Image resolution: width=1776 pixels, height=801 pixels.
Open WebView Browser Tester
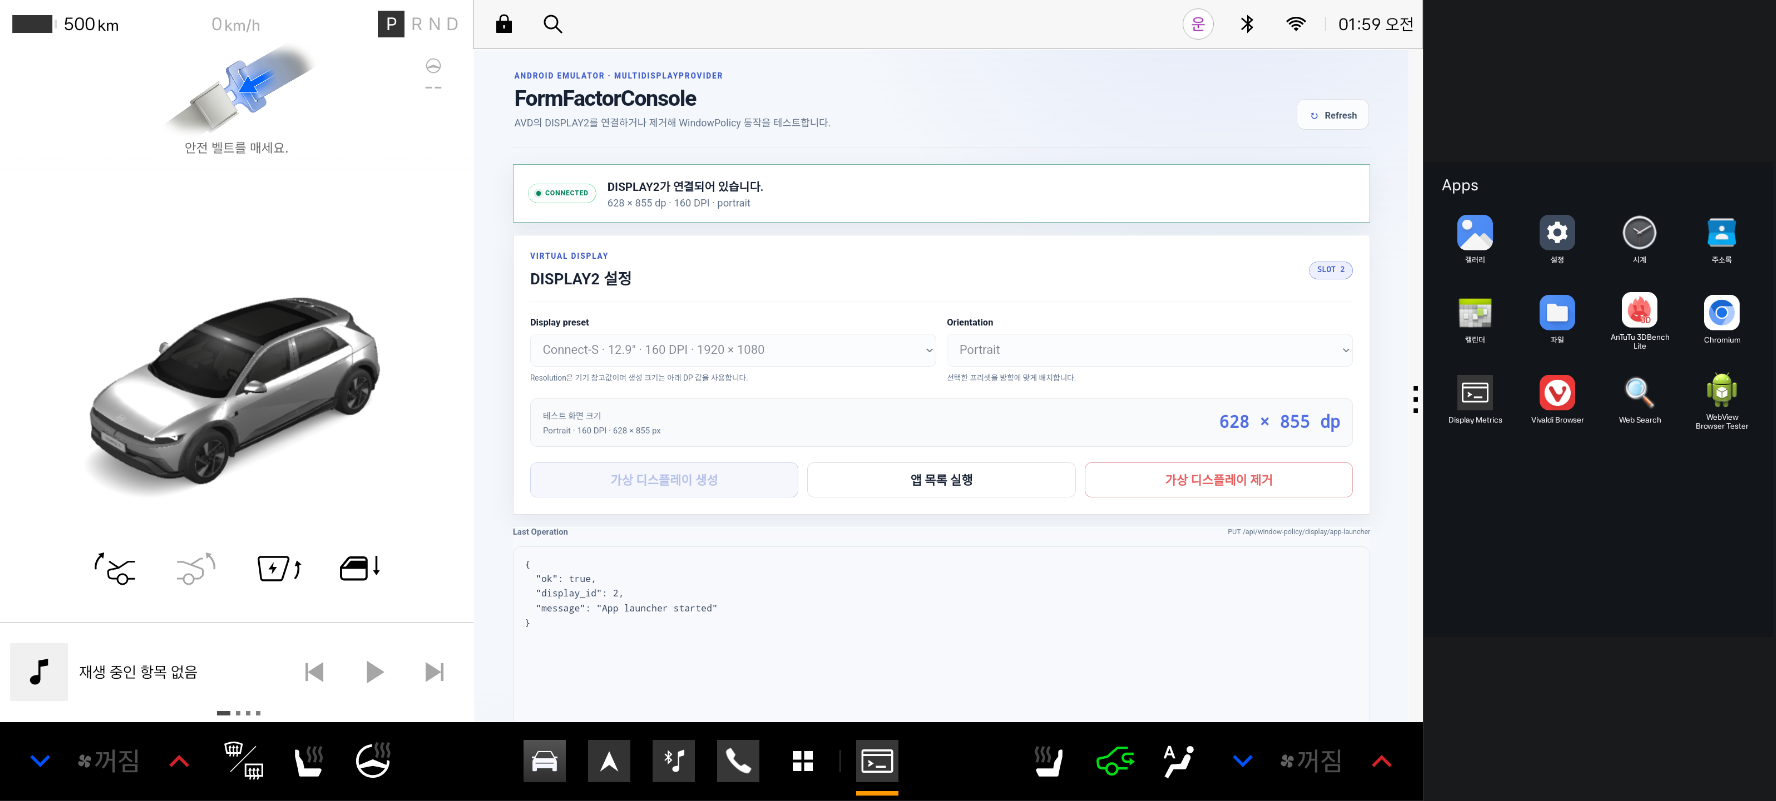click(x=1721, y=390)
